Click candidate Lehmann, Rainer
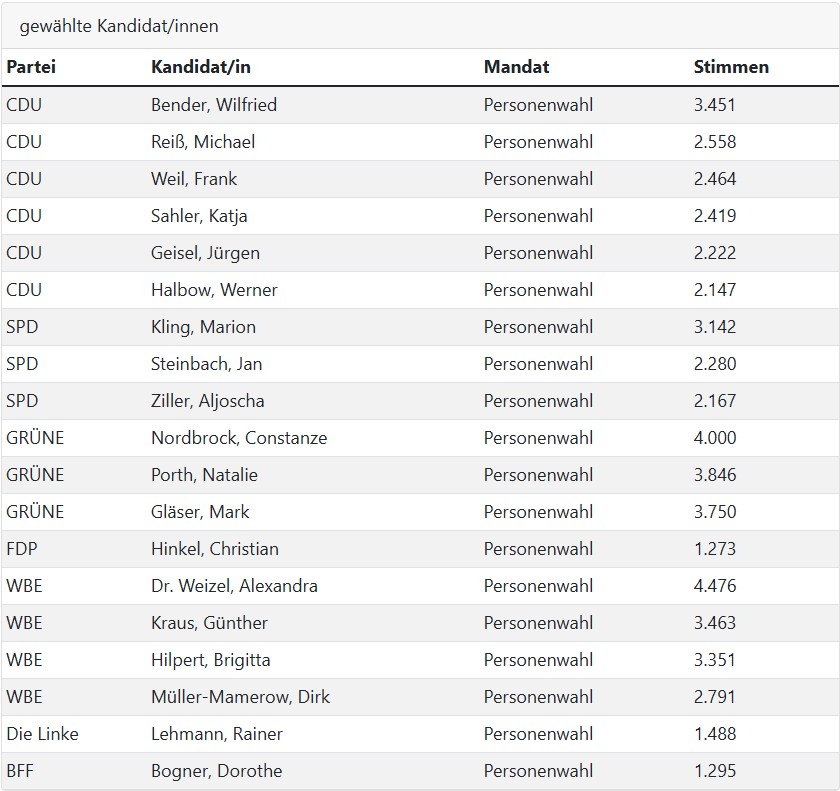This screenshot has height=791, width=840. click(217, 734)
